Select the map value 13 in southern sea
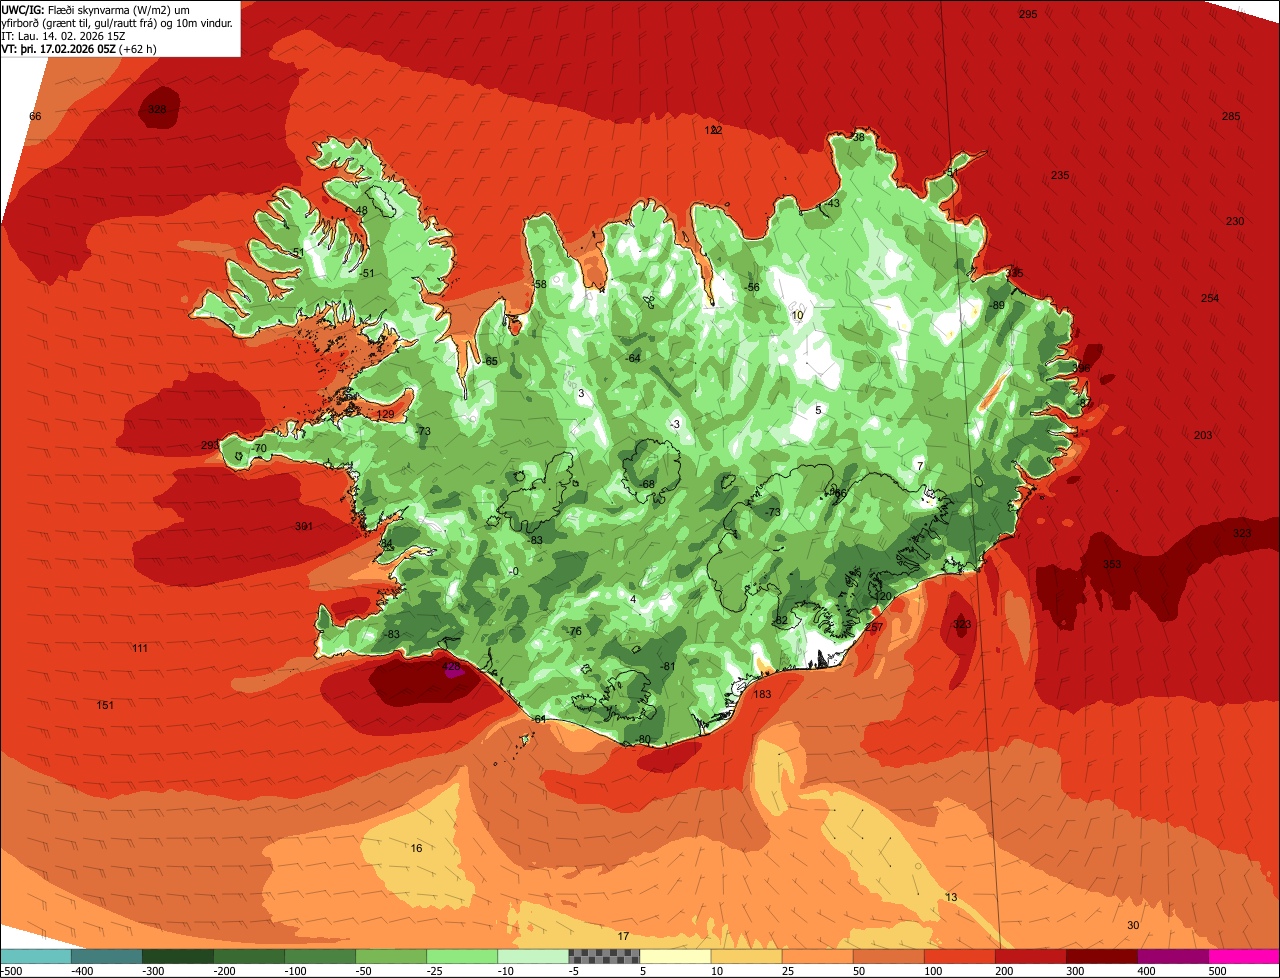This screenshot has width=1280, height=978. click(x=951, y=898)
